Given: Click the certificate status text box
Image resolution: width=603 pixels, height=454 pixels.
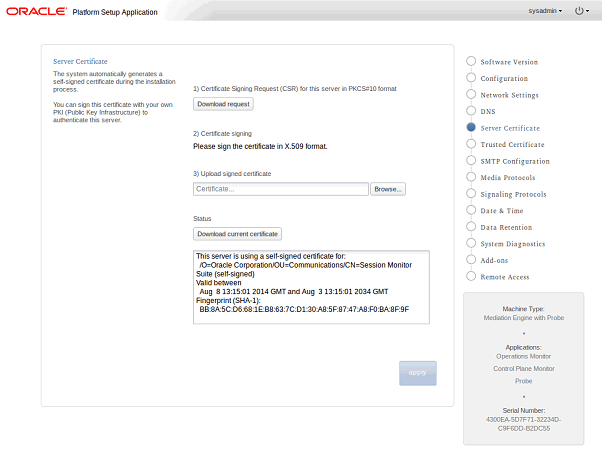Looking at the screenshot, I should click(311, 287).
